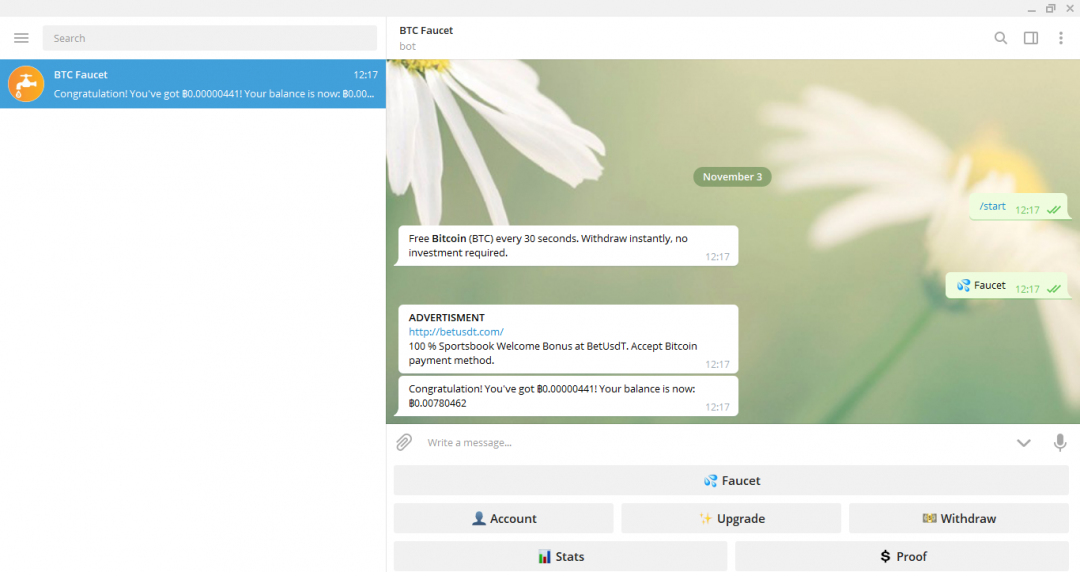The height and width of the screenshot is (572, 1080).
Task: Focus the Write a message field
Action: tap(700, 442)
